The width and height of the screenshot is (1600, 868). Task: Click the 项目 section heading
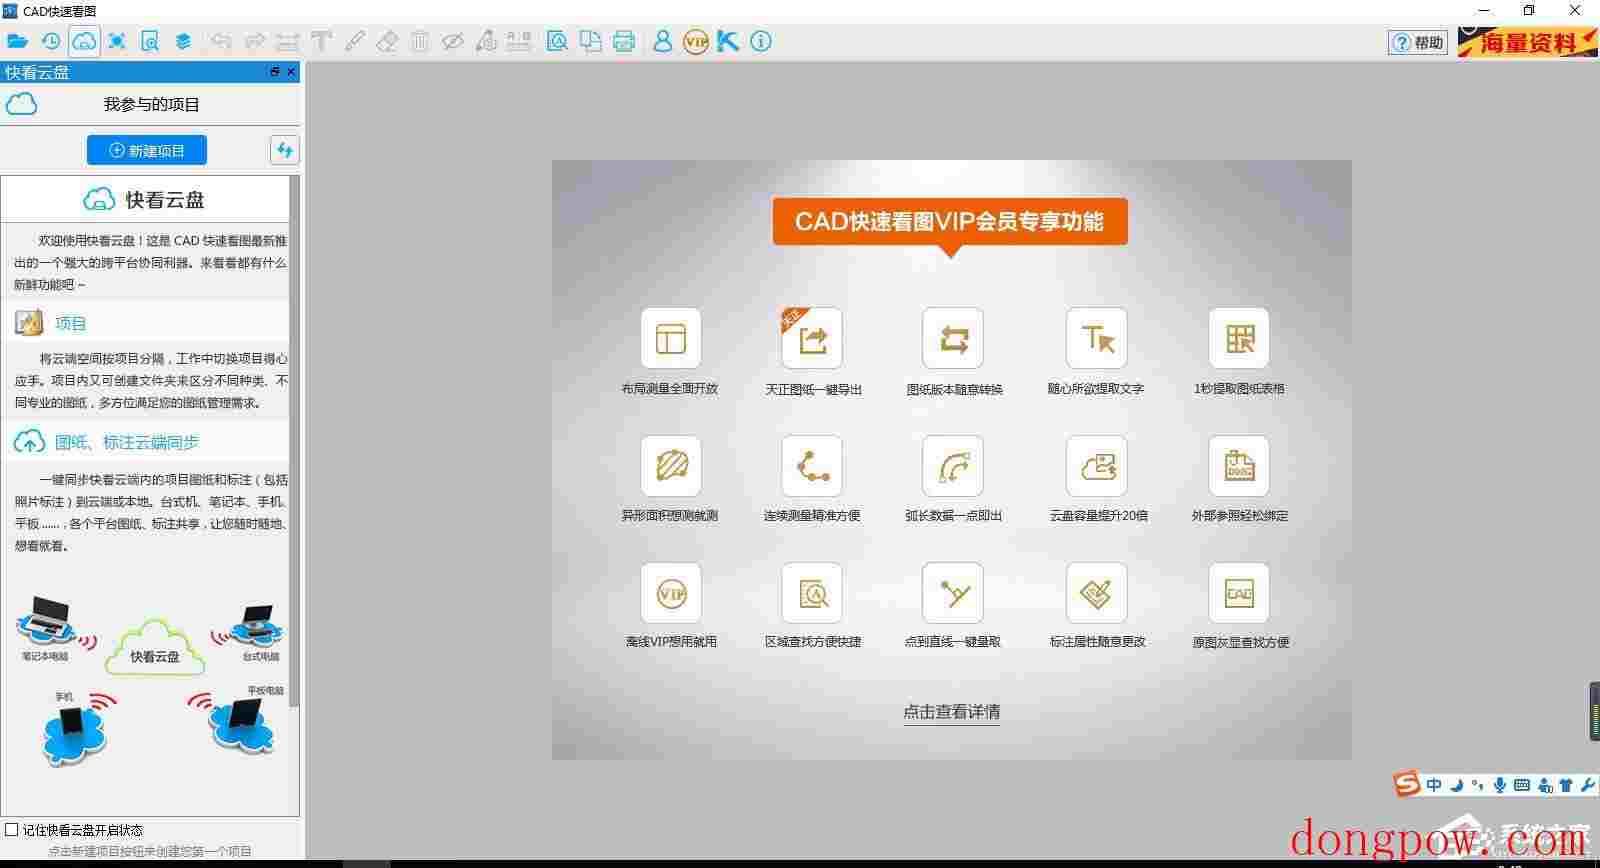click(71, 323)
